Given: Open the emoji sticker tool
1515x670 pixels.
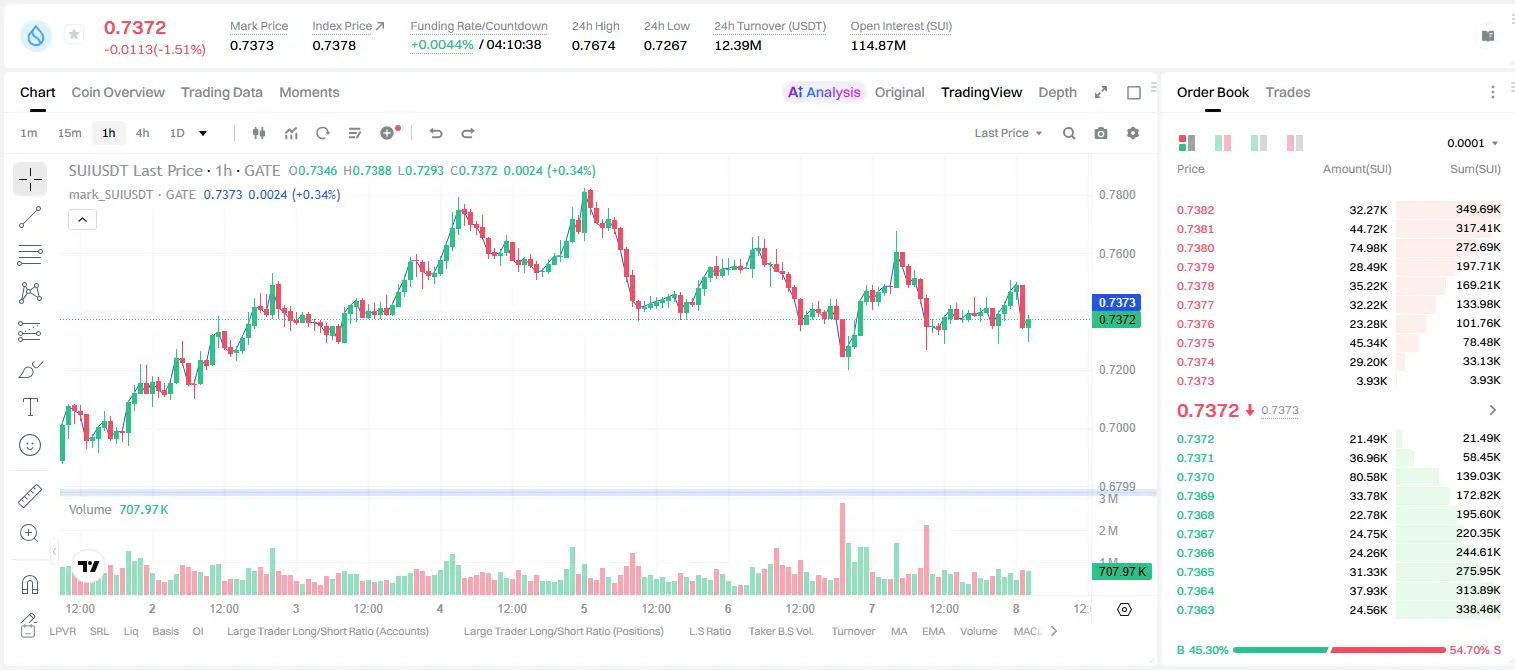Looking at the screenshot, I should point(30,445).
